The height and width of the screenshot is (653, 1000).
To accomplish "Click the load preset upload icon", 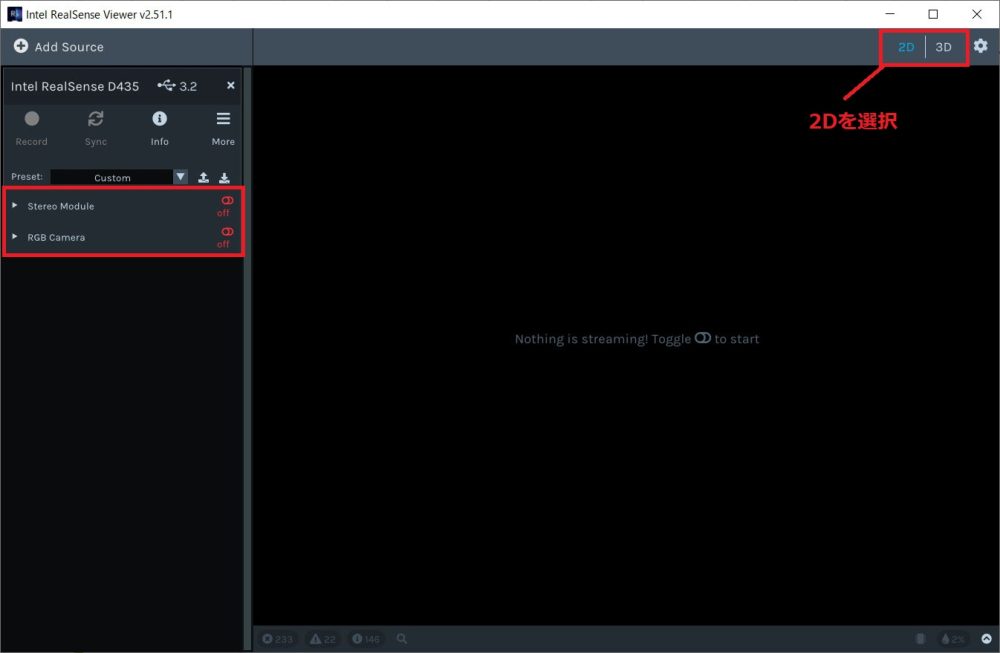I will (203, 177).
